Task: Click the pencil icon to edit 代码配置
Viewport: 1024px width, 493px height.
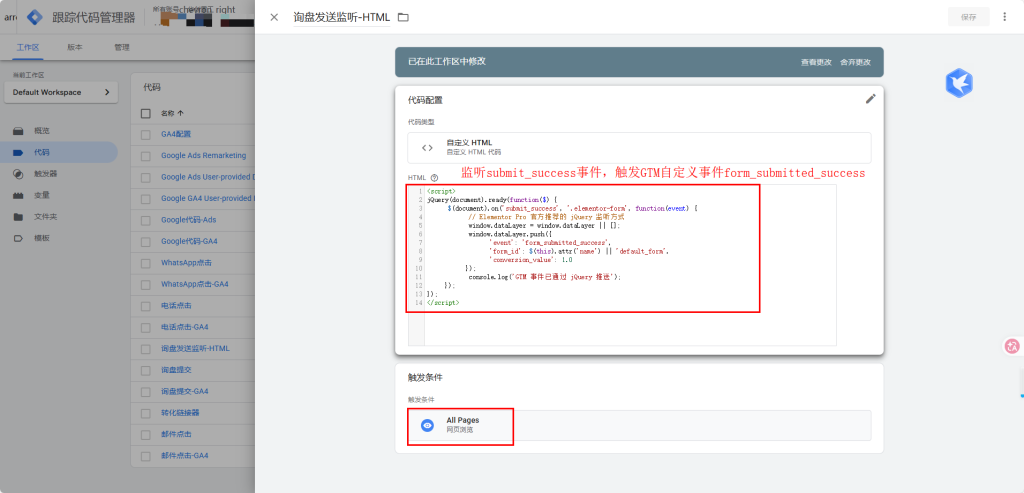Action: (870, 99)
